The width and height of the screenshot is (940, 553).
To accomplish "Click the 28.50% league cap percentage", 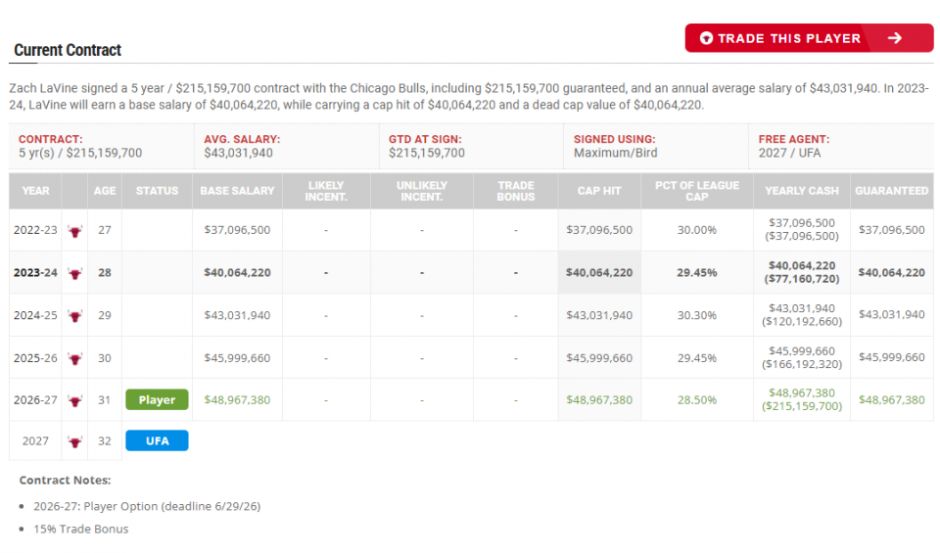I will point(697,399).
